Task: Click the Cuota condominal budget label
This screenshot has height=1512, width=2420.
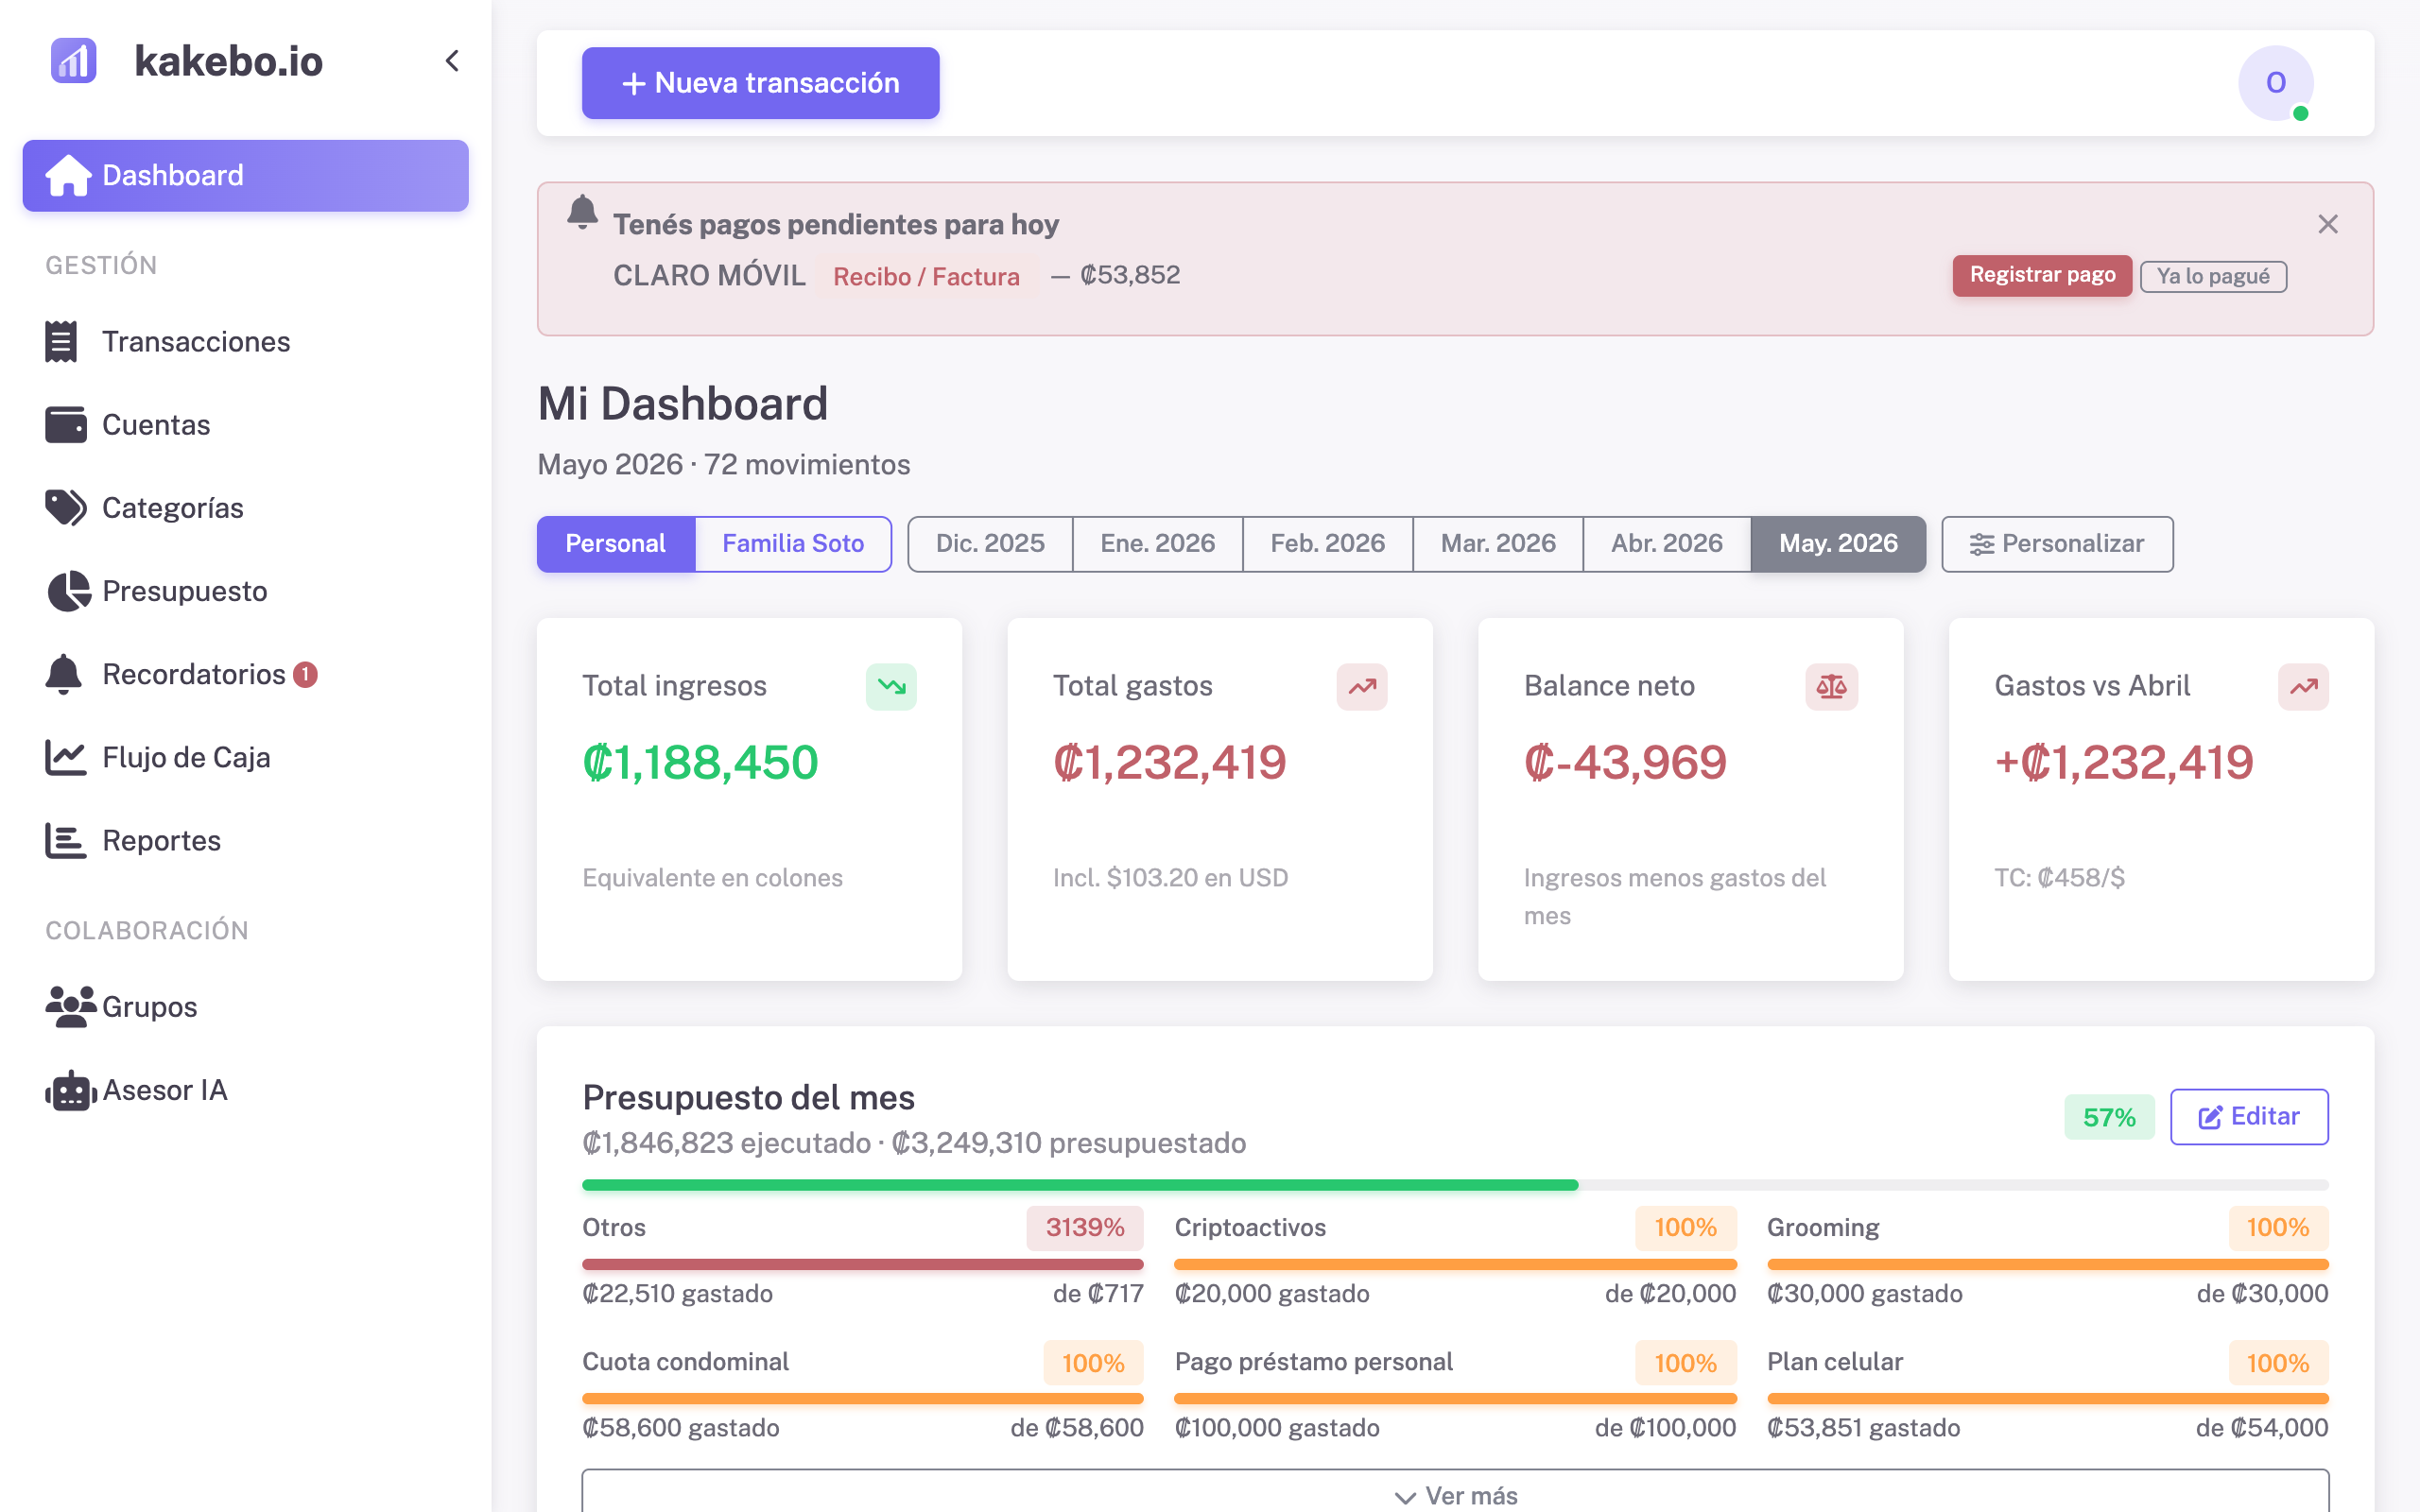Action: [x=685, y=1361]
